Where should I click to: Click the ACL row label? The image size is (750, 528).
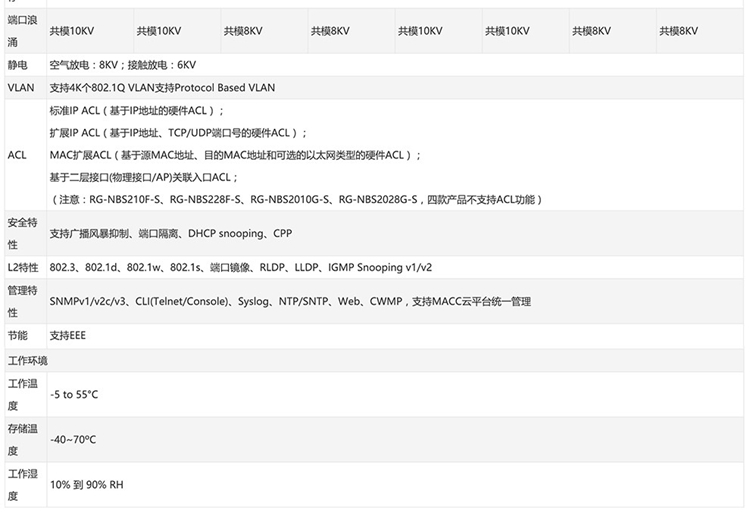click(17, 155)
